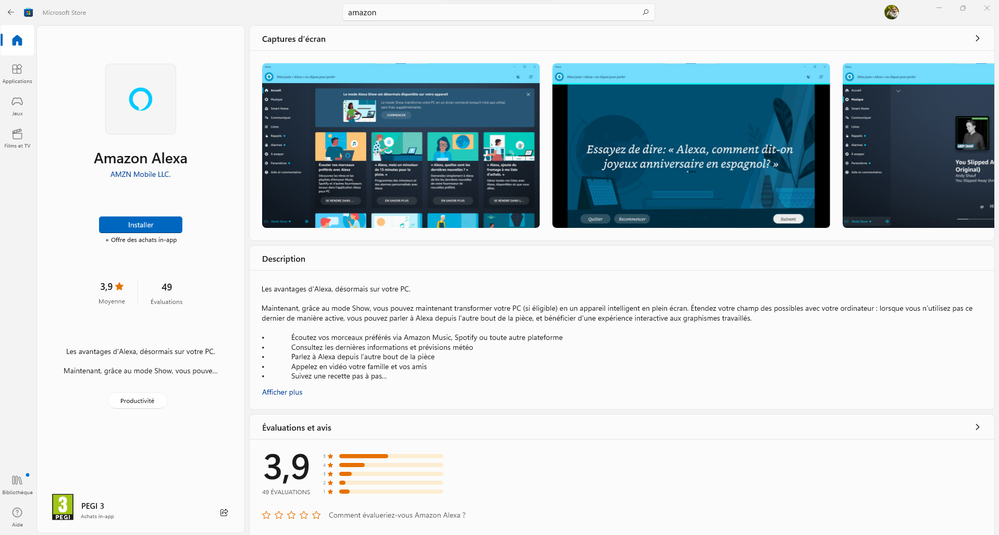Expand Captures d'écran section chevron

977,39
